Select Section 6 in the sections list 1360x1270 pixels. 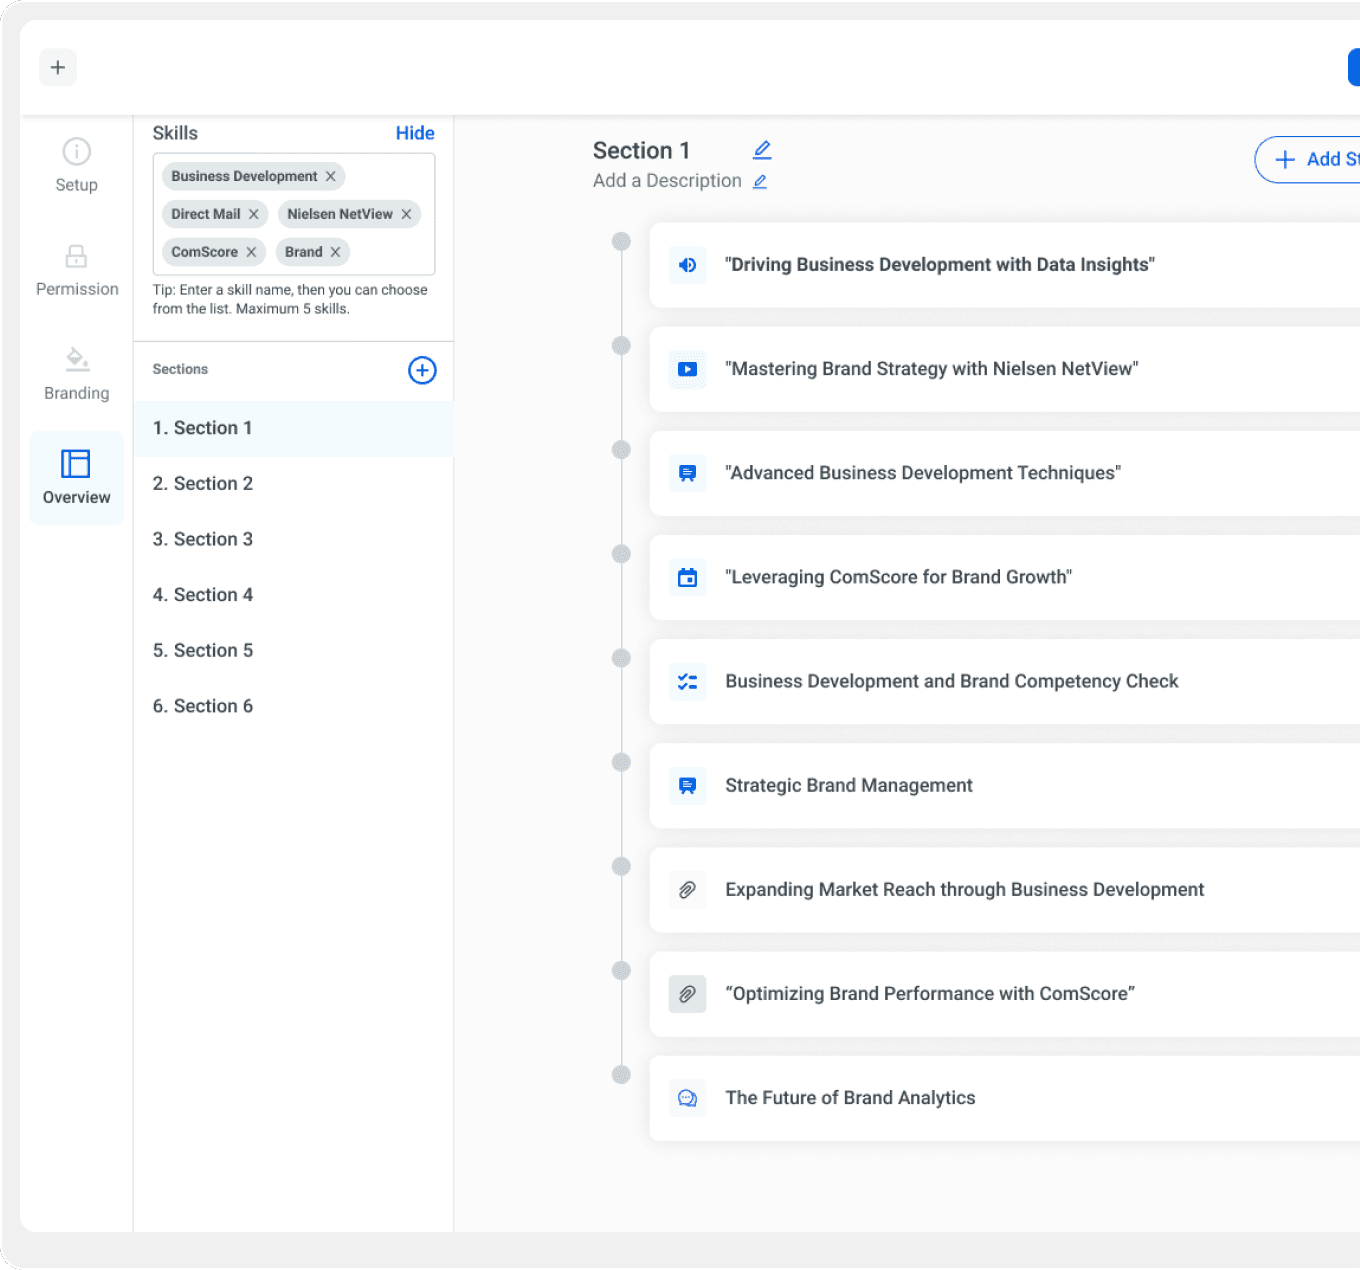203,706
